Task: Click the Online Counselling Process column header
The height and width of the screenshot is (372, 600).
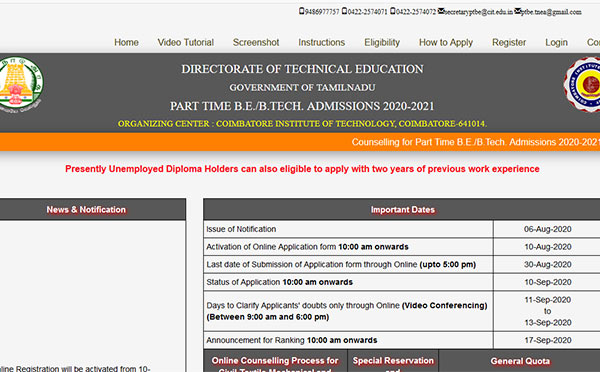Action: pyautogui.click(x=275, y=362)
